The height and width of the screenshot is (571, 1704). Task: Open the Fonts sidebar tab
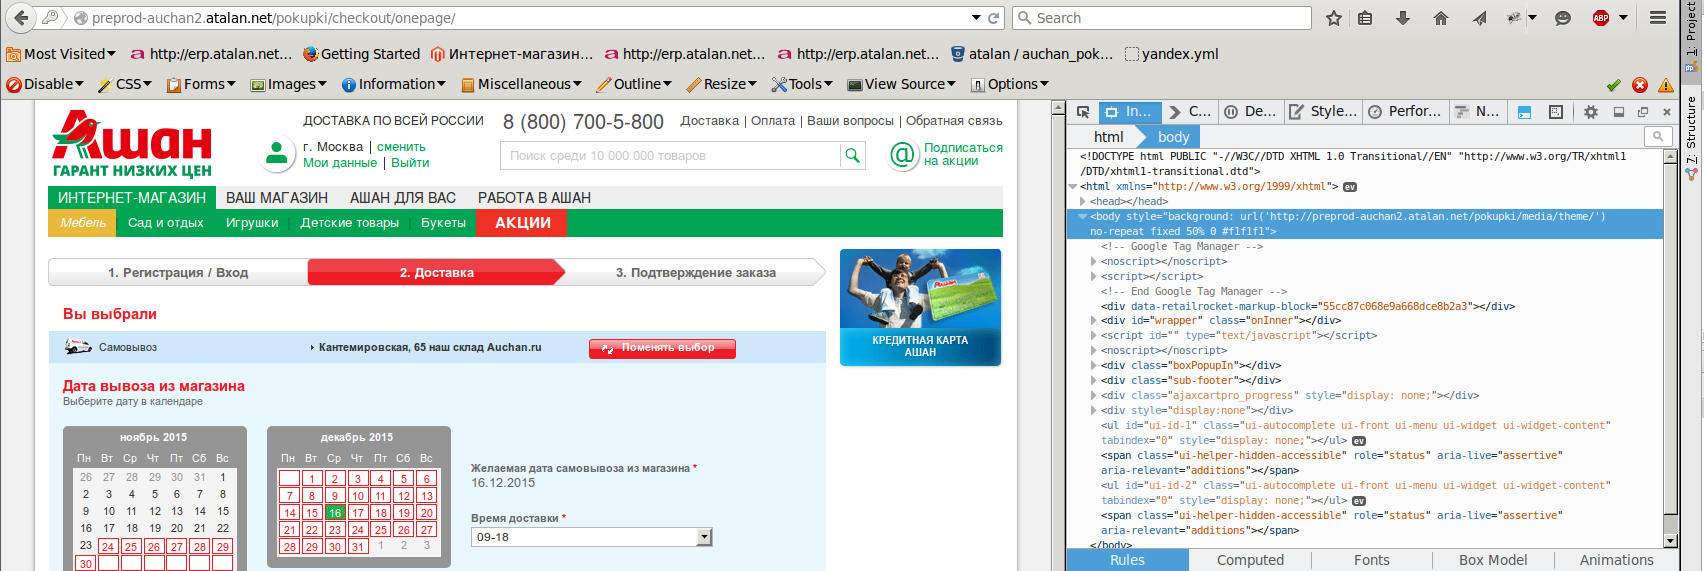point(1372,560)
